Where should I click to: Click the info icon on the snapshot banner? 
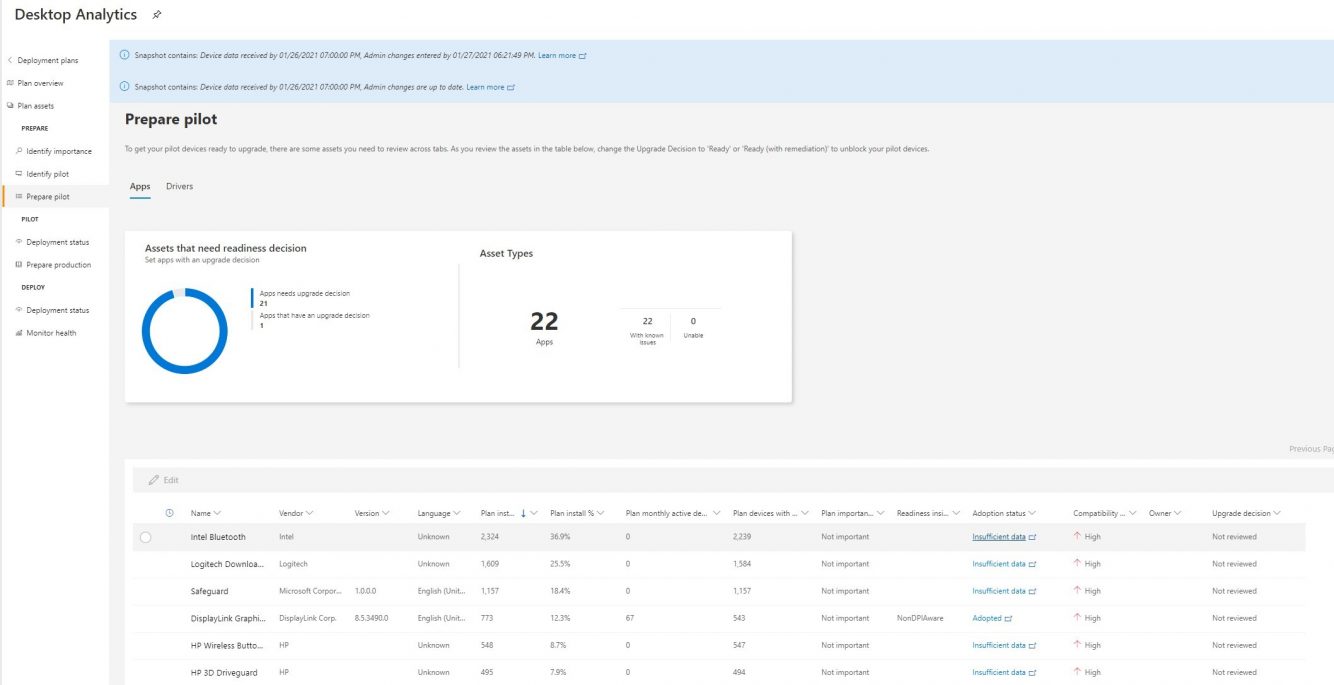coord(122,55)
